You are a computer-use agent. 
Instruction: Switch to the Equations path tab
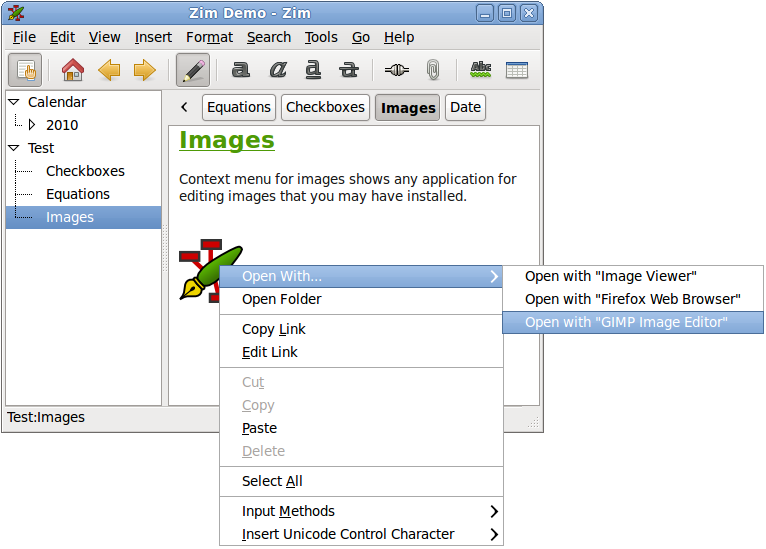coord(239,107)
